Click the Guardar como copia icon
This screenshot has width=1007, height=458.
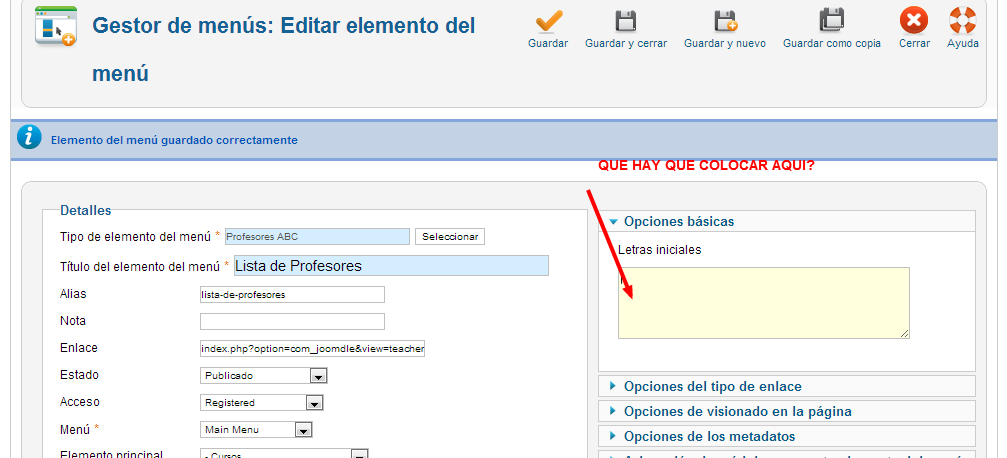tap(831, 21)
